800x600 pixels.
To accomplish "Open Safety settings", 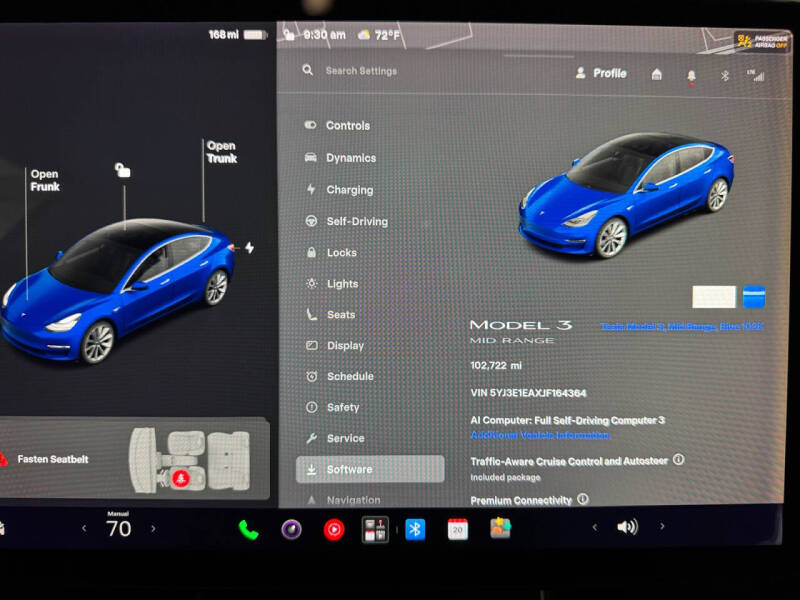I will click(333, 407).
